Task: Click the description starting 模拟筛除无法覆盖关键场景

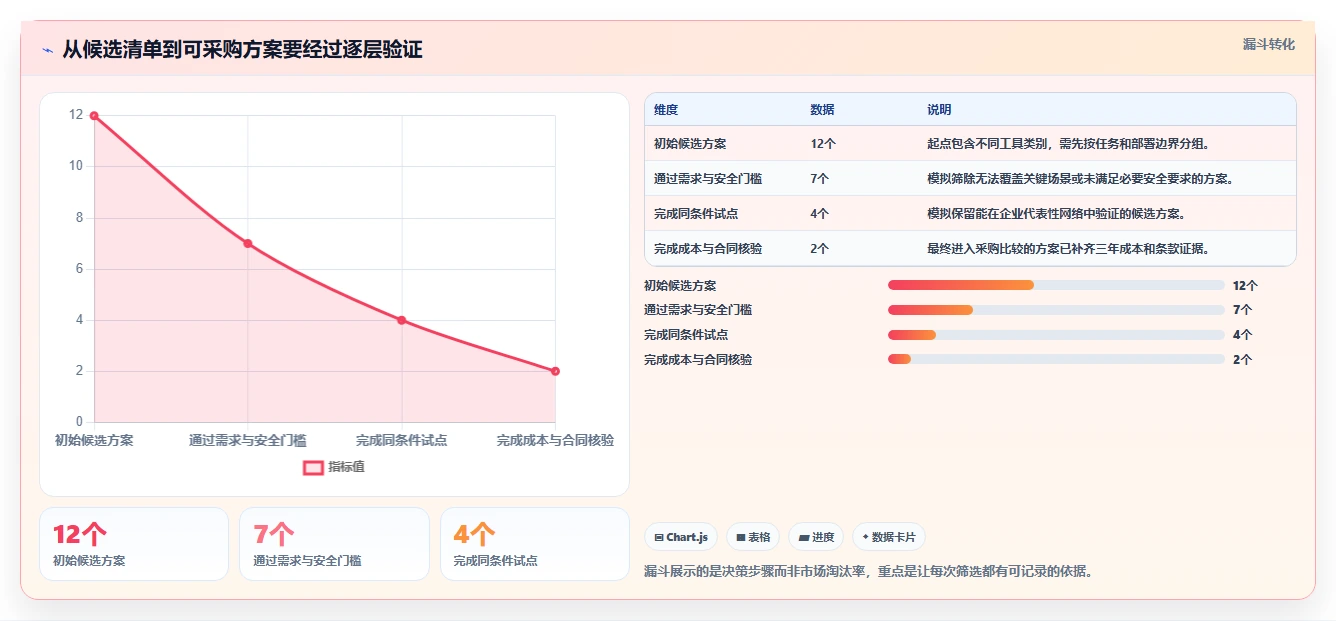Action: coord(1081,179)
